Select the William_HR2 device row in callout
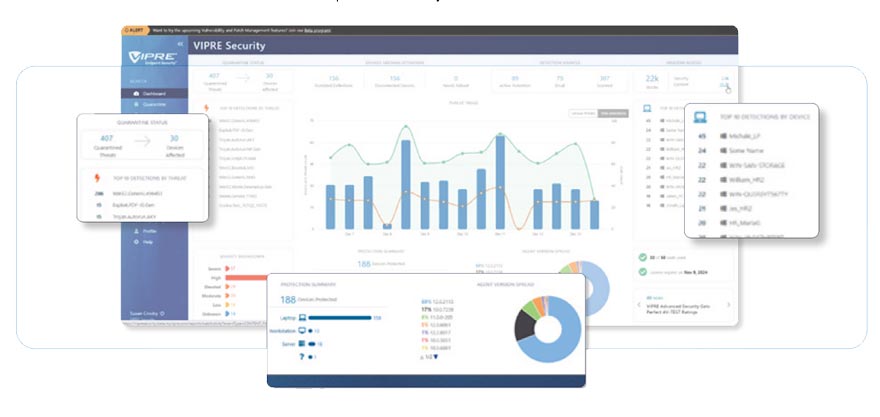This screenshot has width=880, height=417. [732, 180]
